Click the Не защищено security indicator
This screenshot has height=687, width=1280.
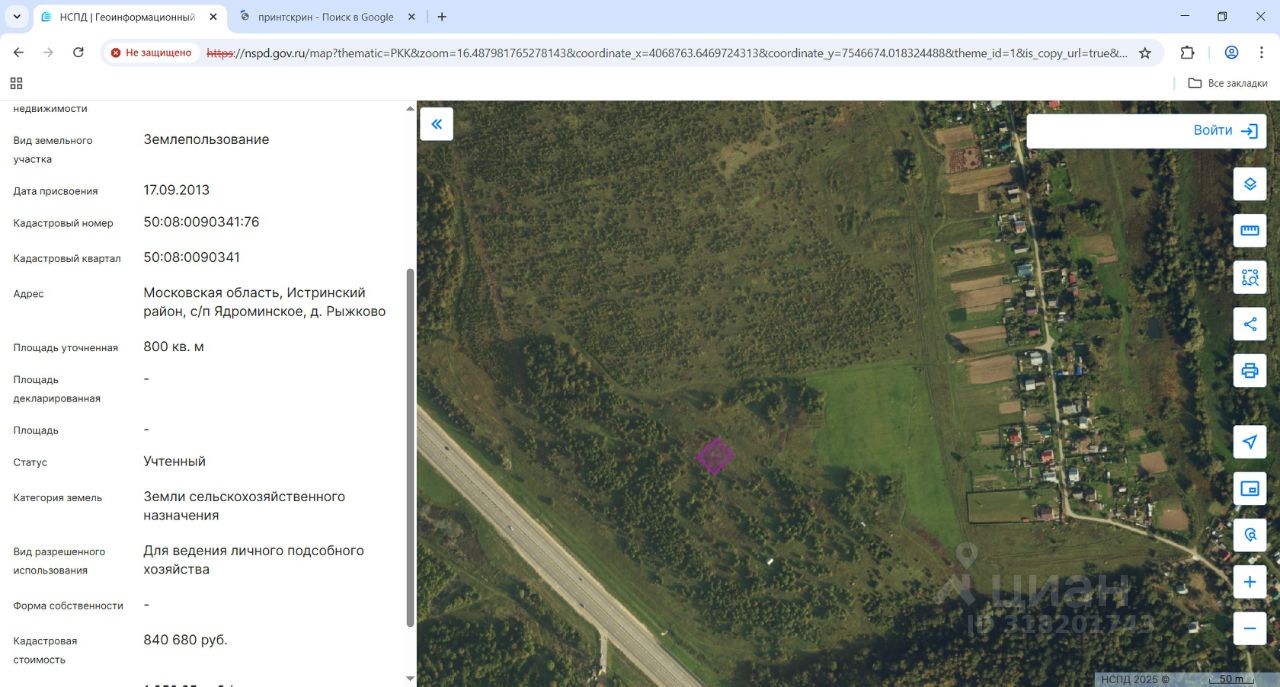click(151, 53)
